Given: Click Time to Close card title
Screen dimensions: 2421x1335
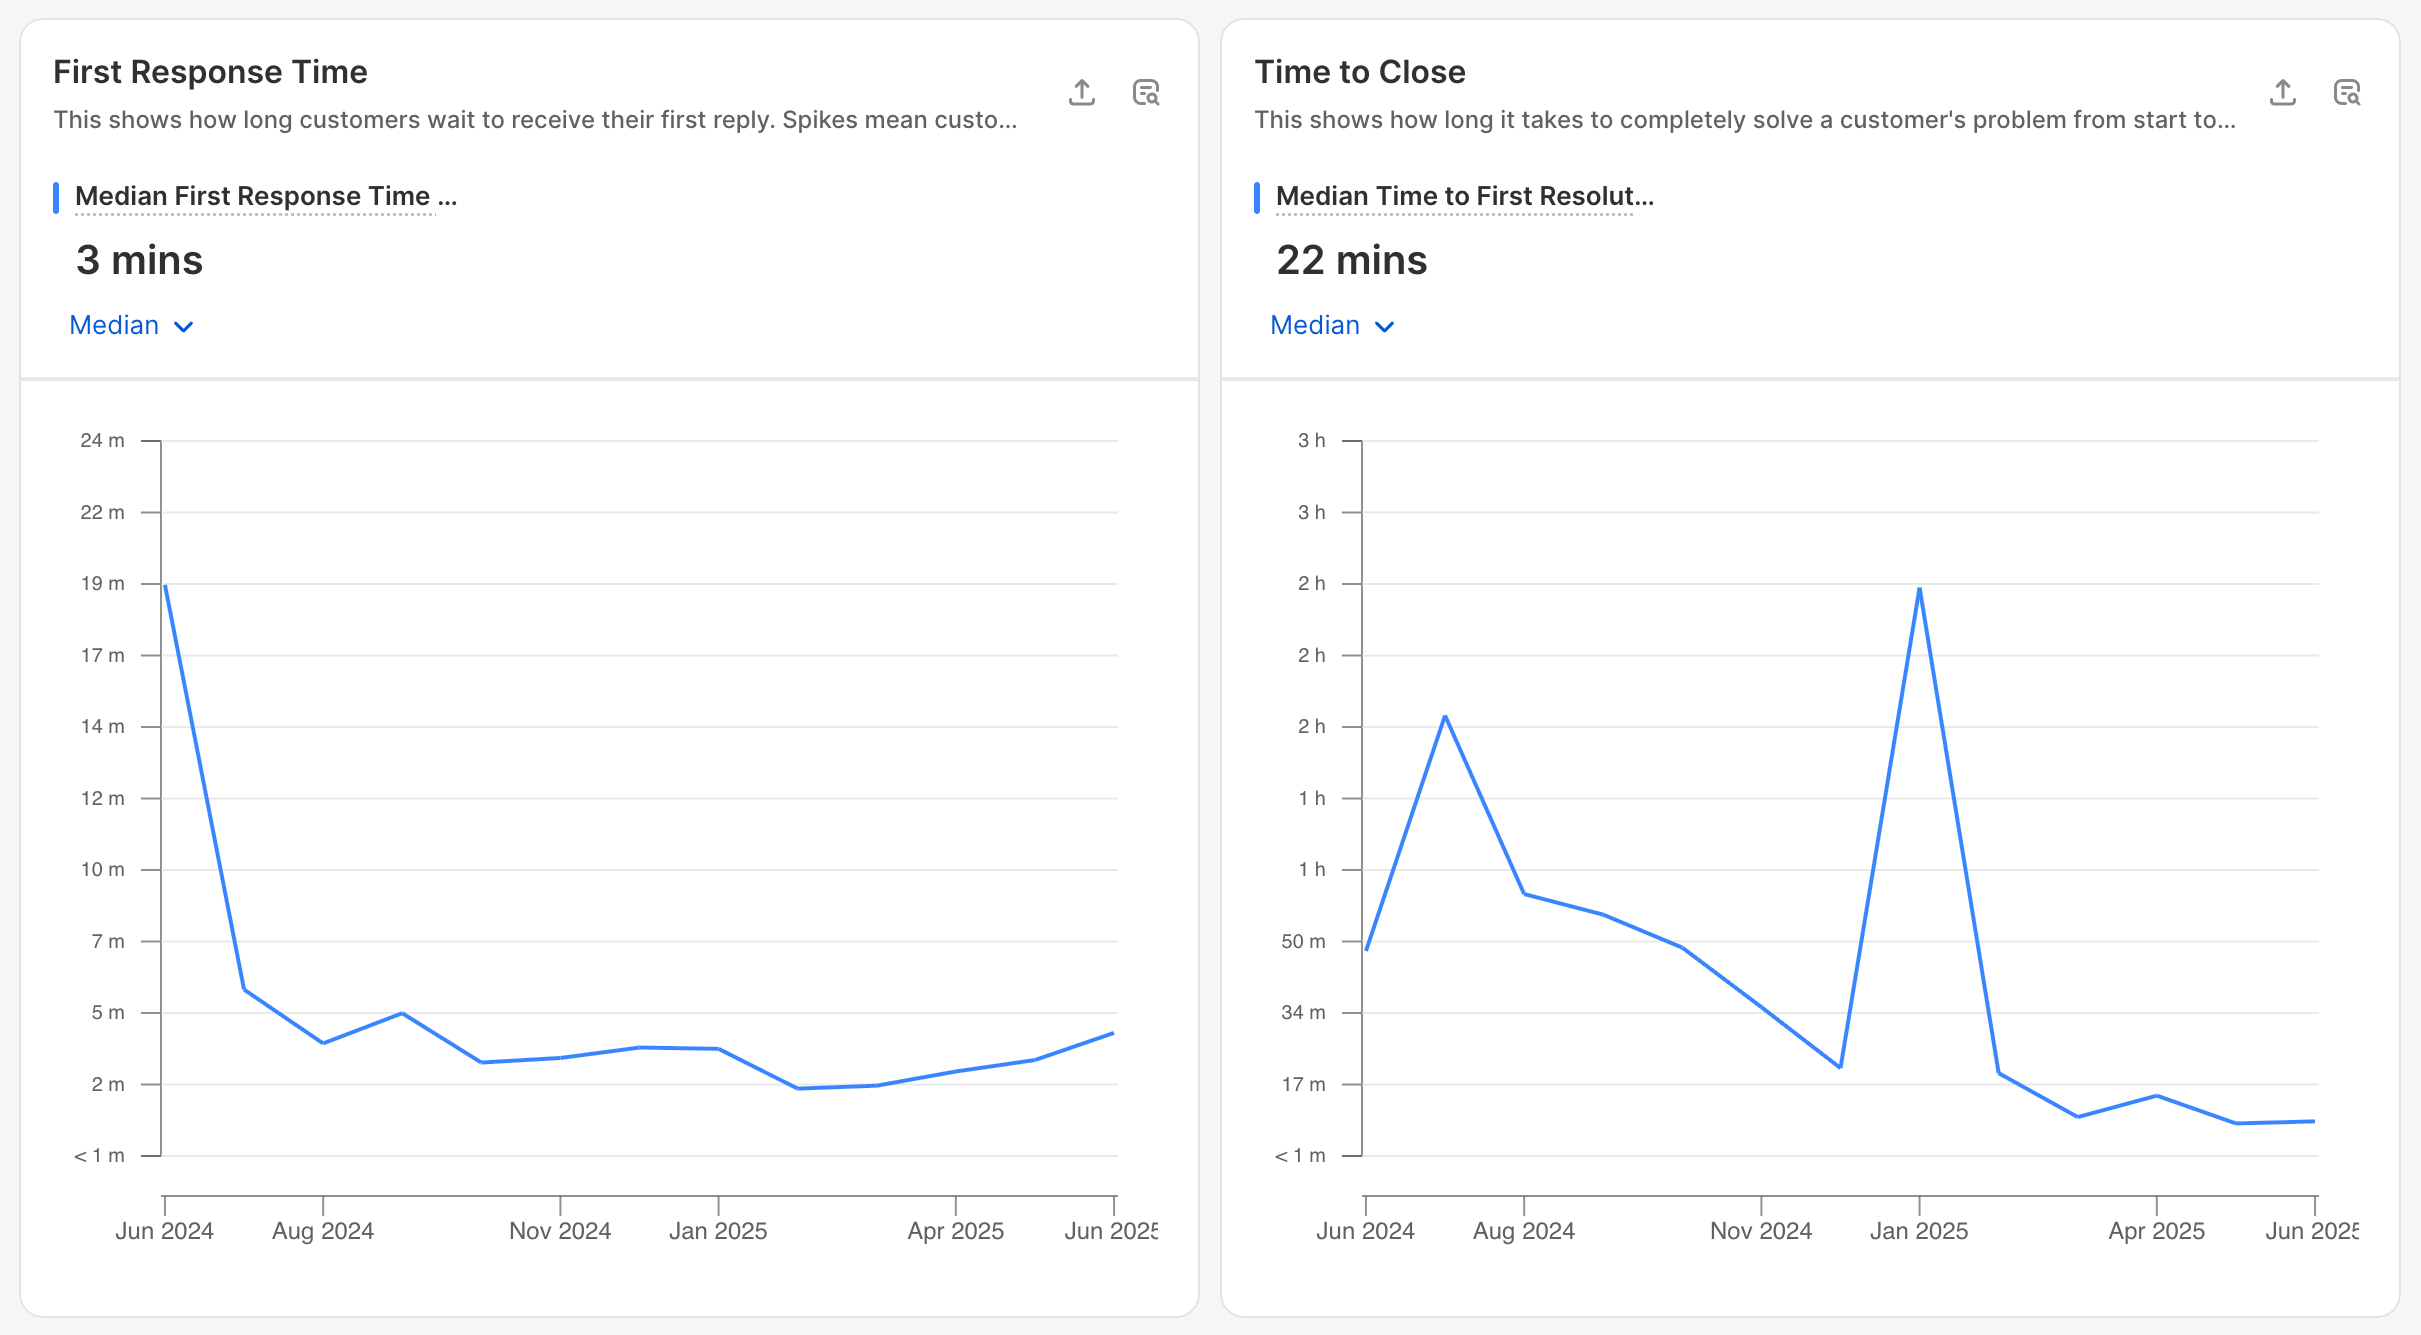Looking at the screenshot, I should point(1359,72).
